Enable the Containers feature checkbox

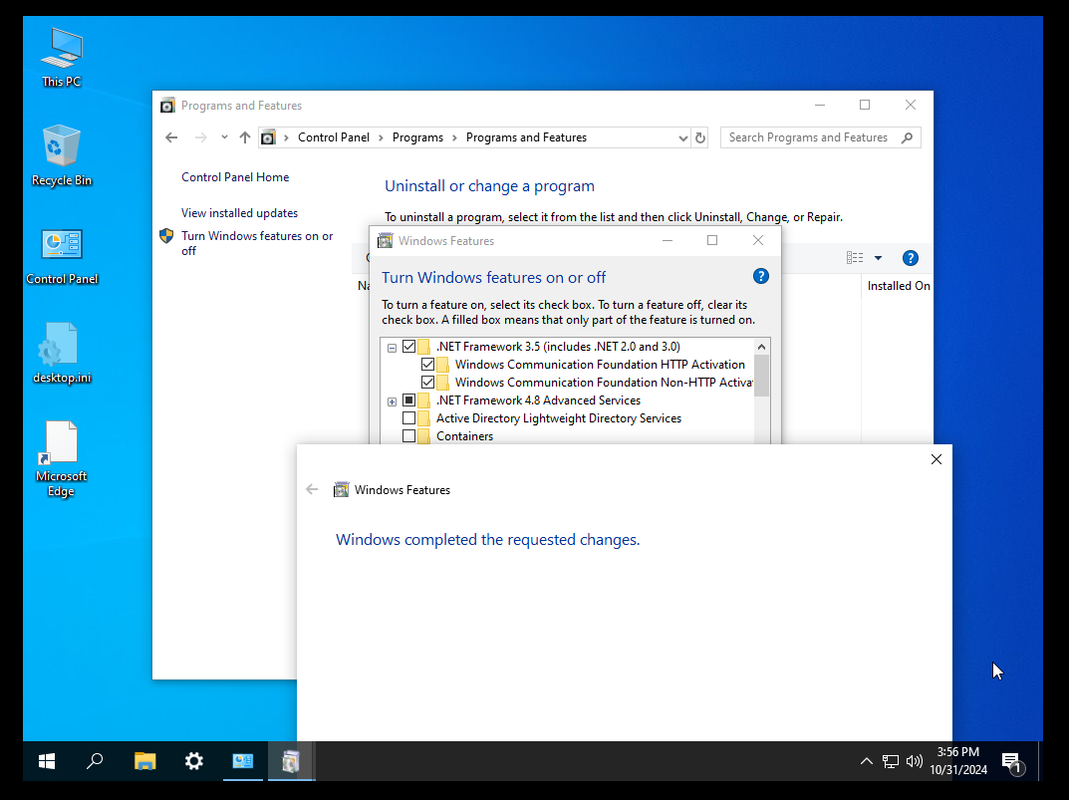[408, 436]
